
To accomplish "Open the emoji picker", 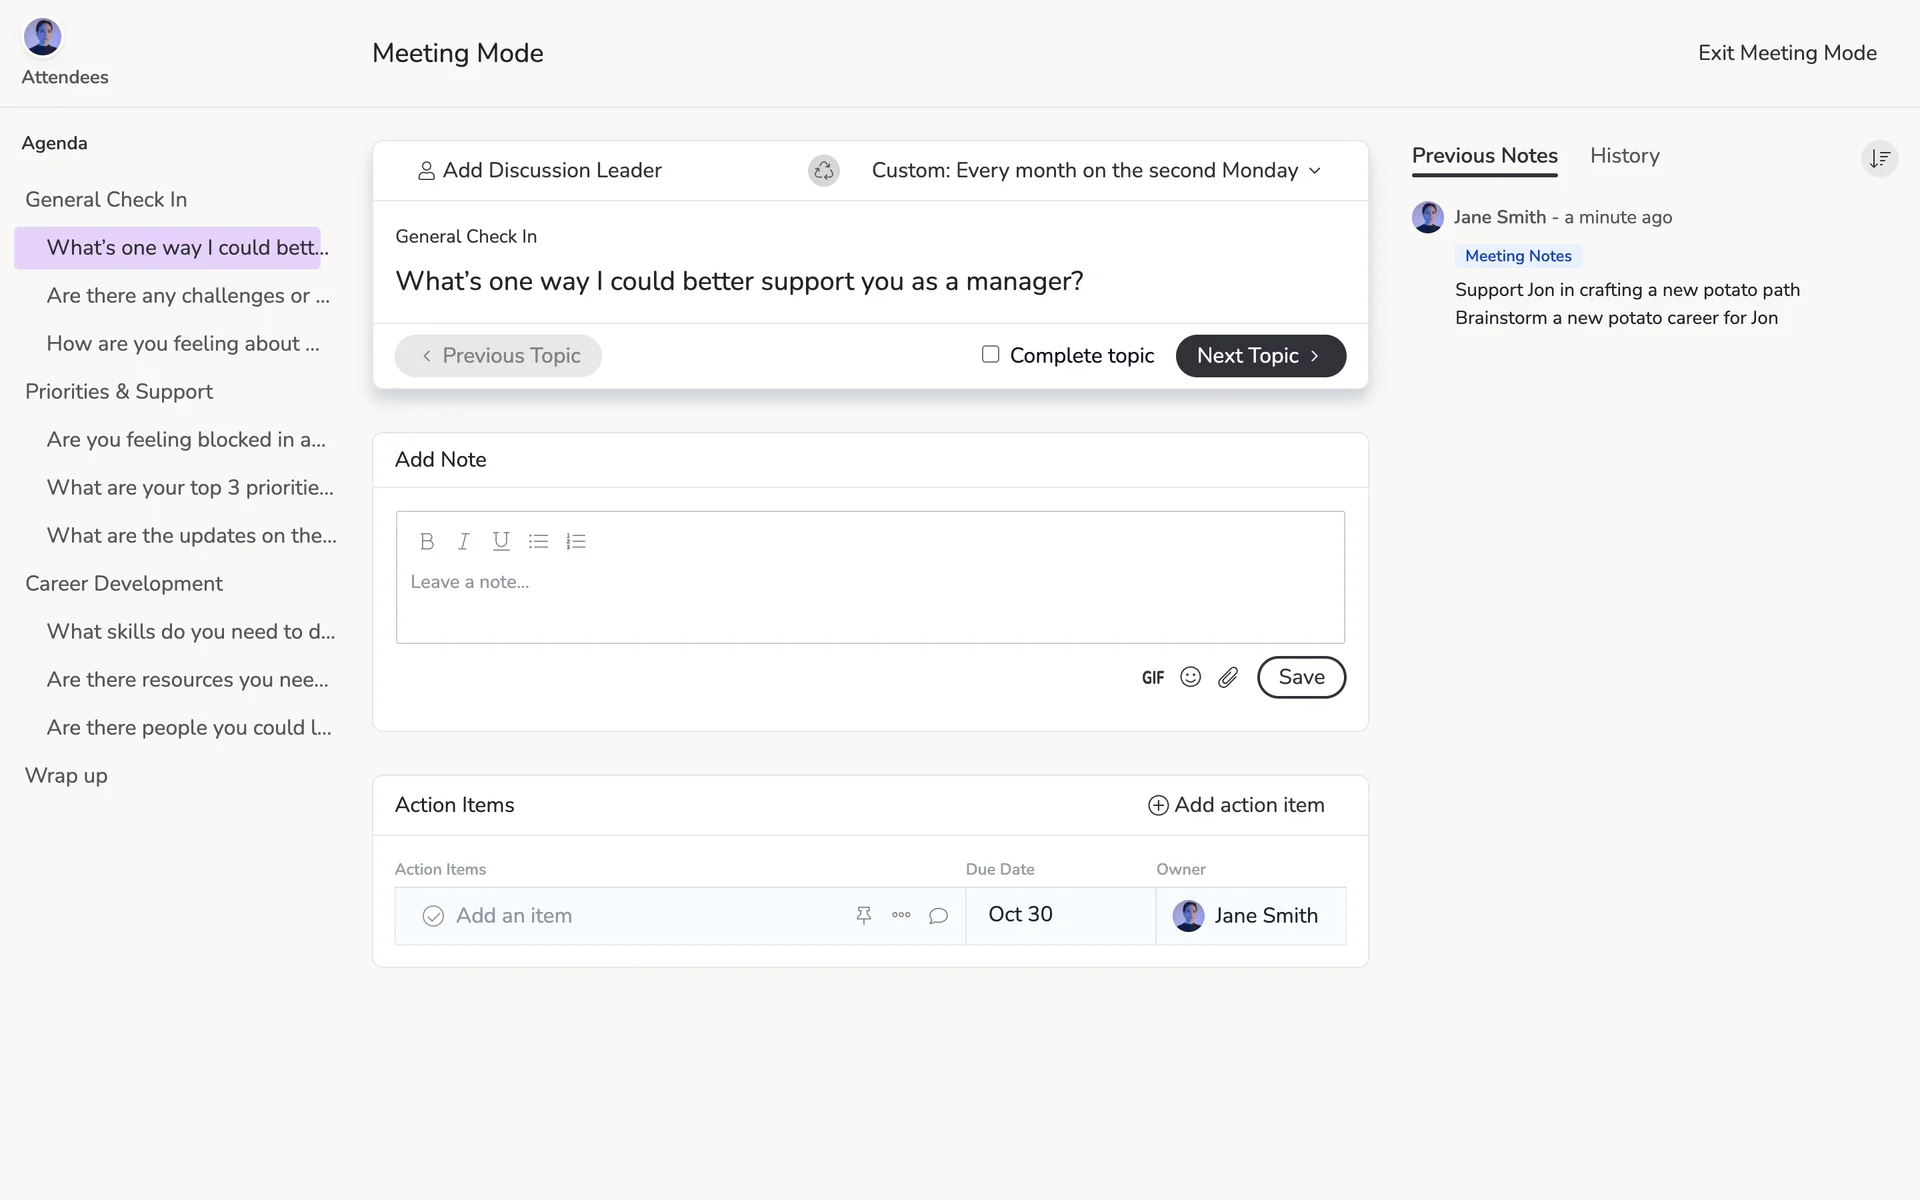I will pos(1190,677).
